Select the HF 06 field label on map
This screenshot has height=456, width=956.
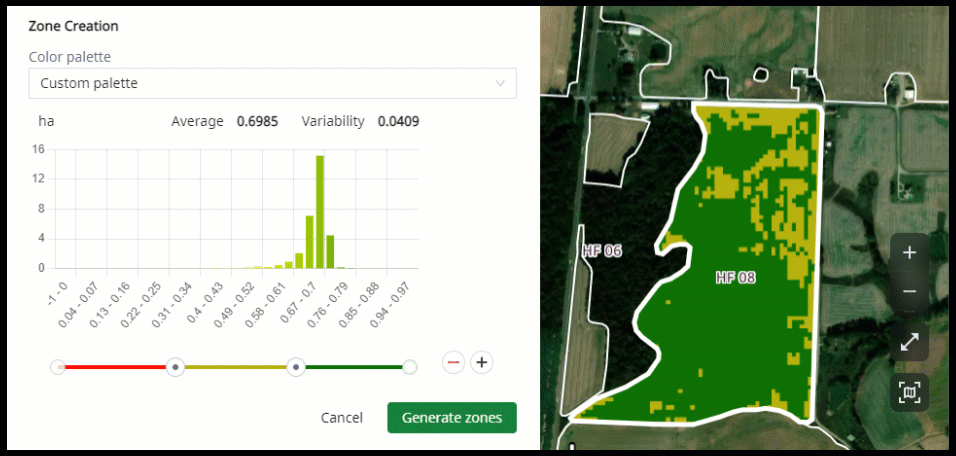pyautogui.click(x=602, y=251)
